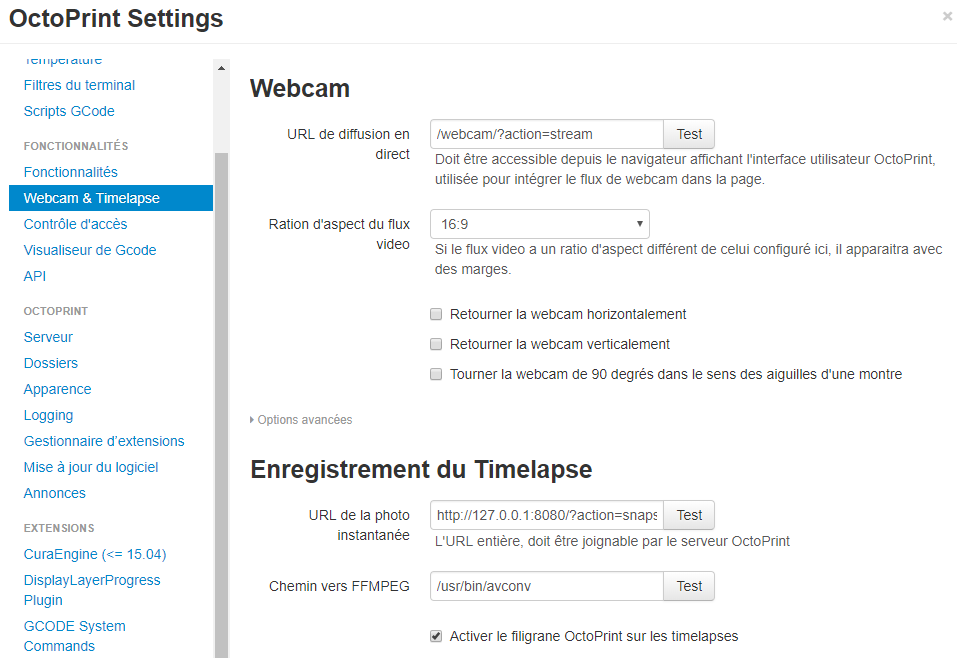Open Mise à jour du logiciel
The width and height of the screenshot is (957, 658).
click(91, 468)
